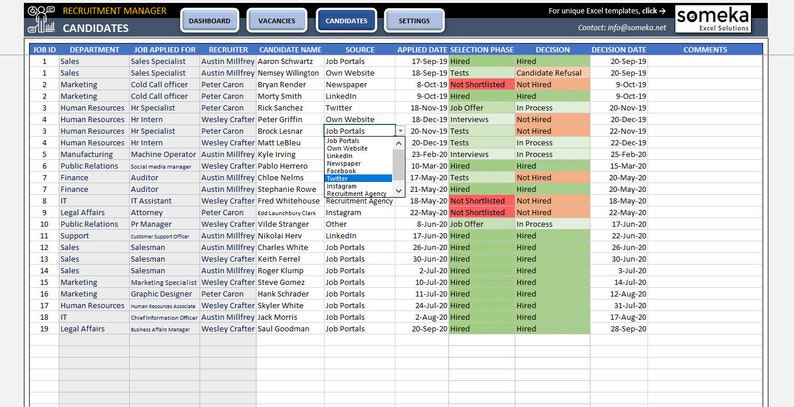Select Chief Information Officer job cell
This screenshot has height=407, width=794.
point(165,317)
